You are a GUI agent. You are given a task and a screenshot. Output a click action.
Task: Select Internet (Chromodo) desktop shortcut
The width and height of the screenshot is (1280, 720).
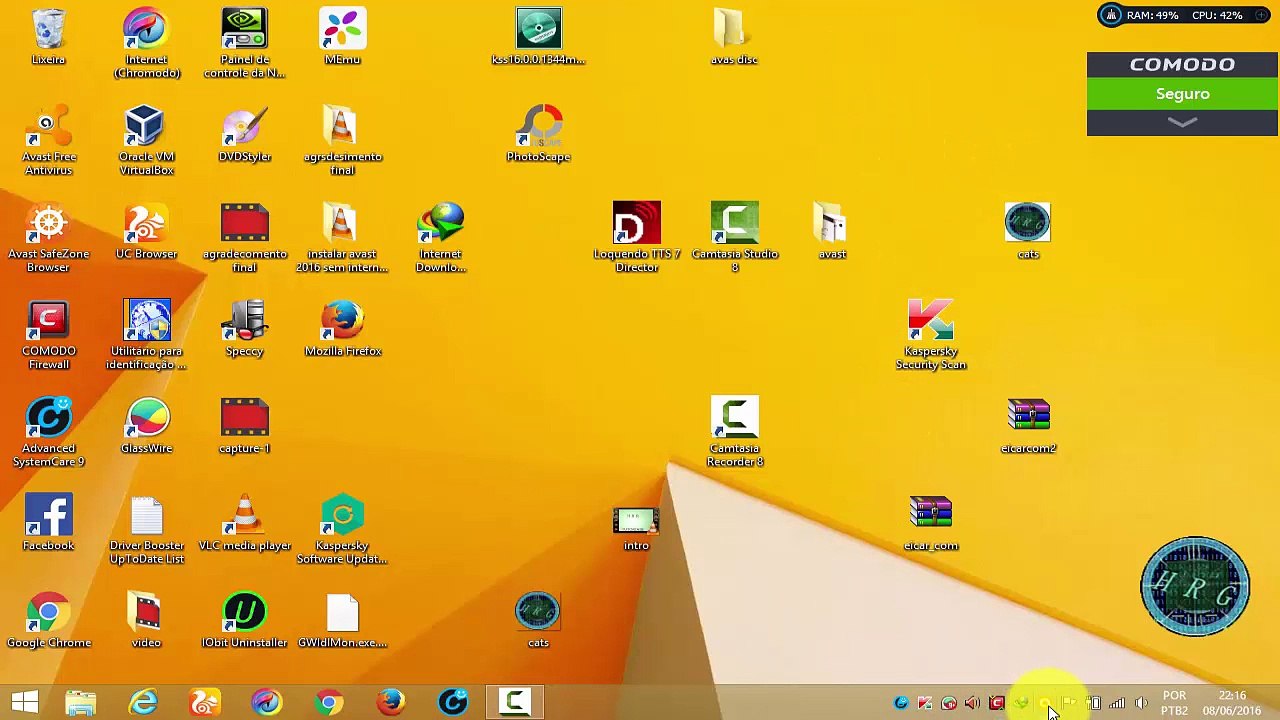coord(146,43)
